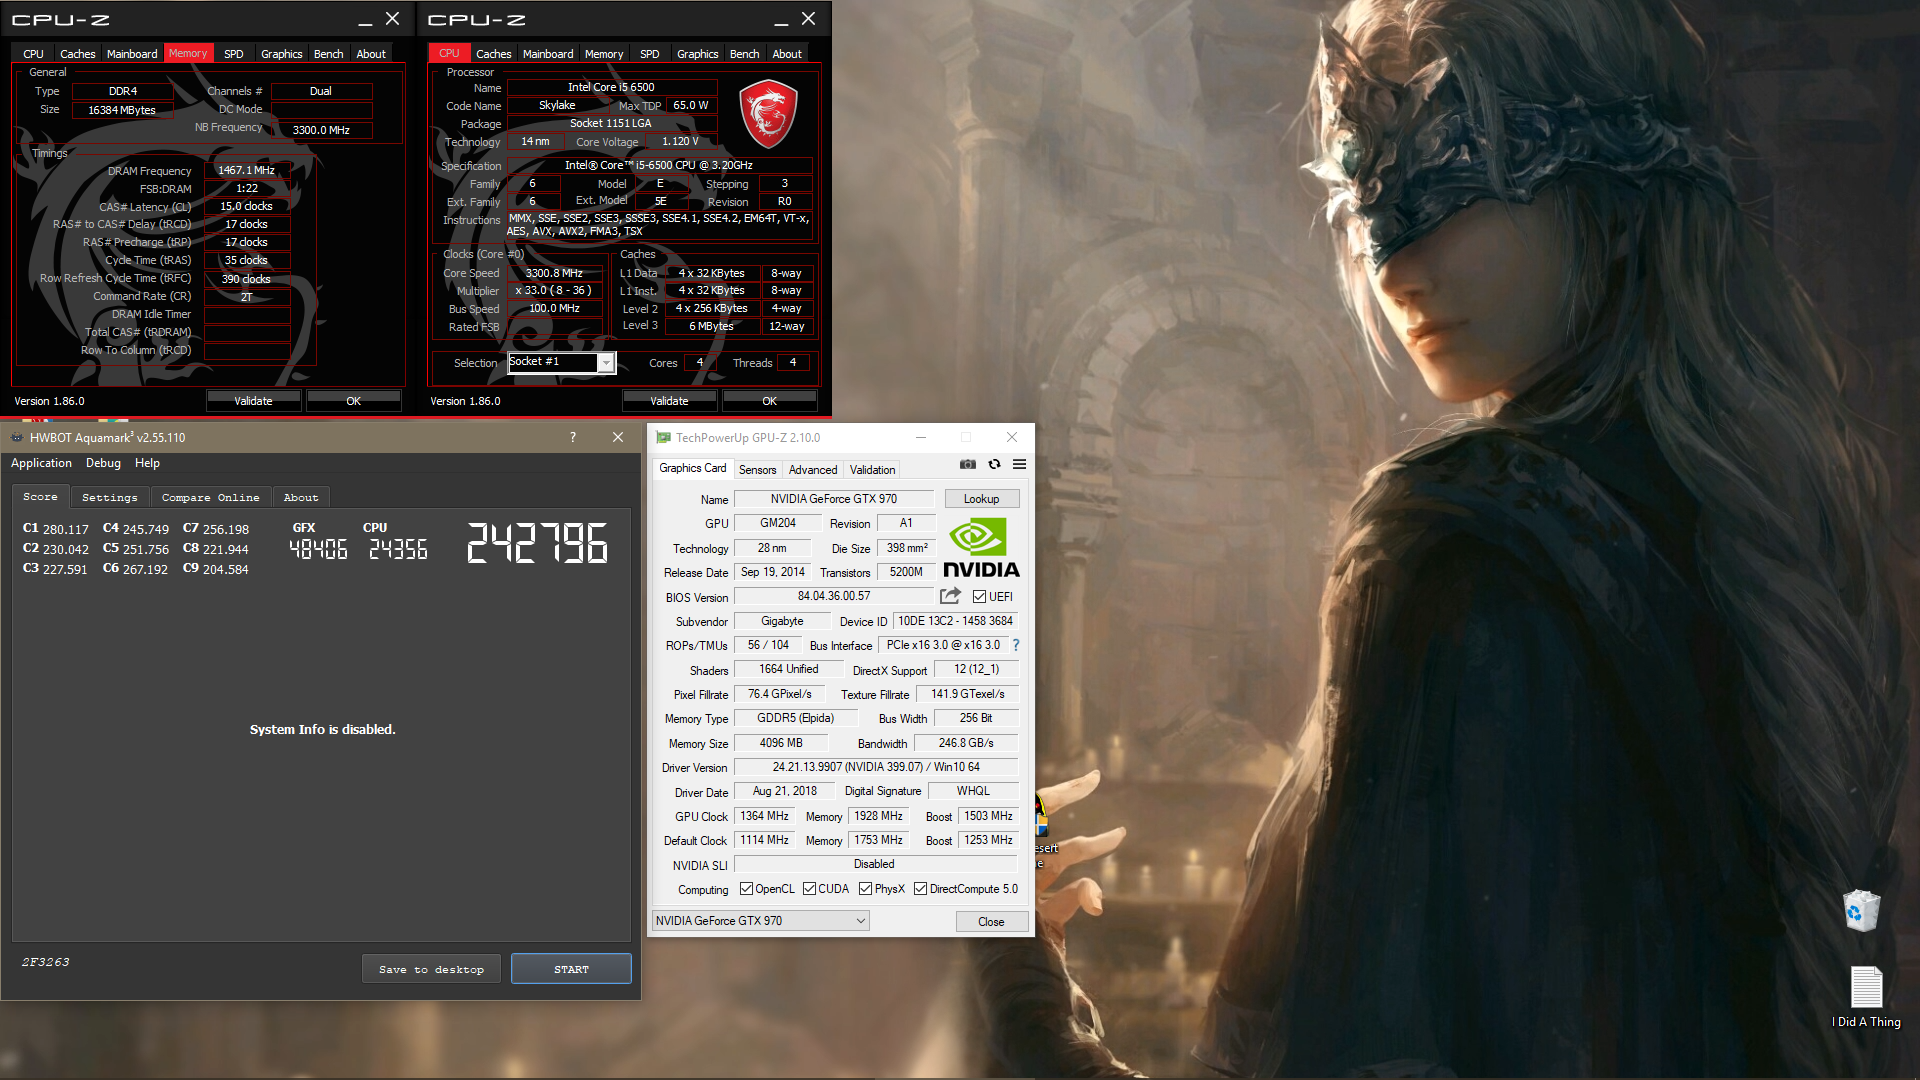Toggle the OpenCL checkbox

coord(746,889)
